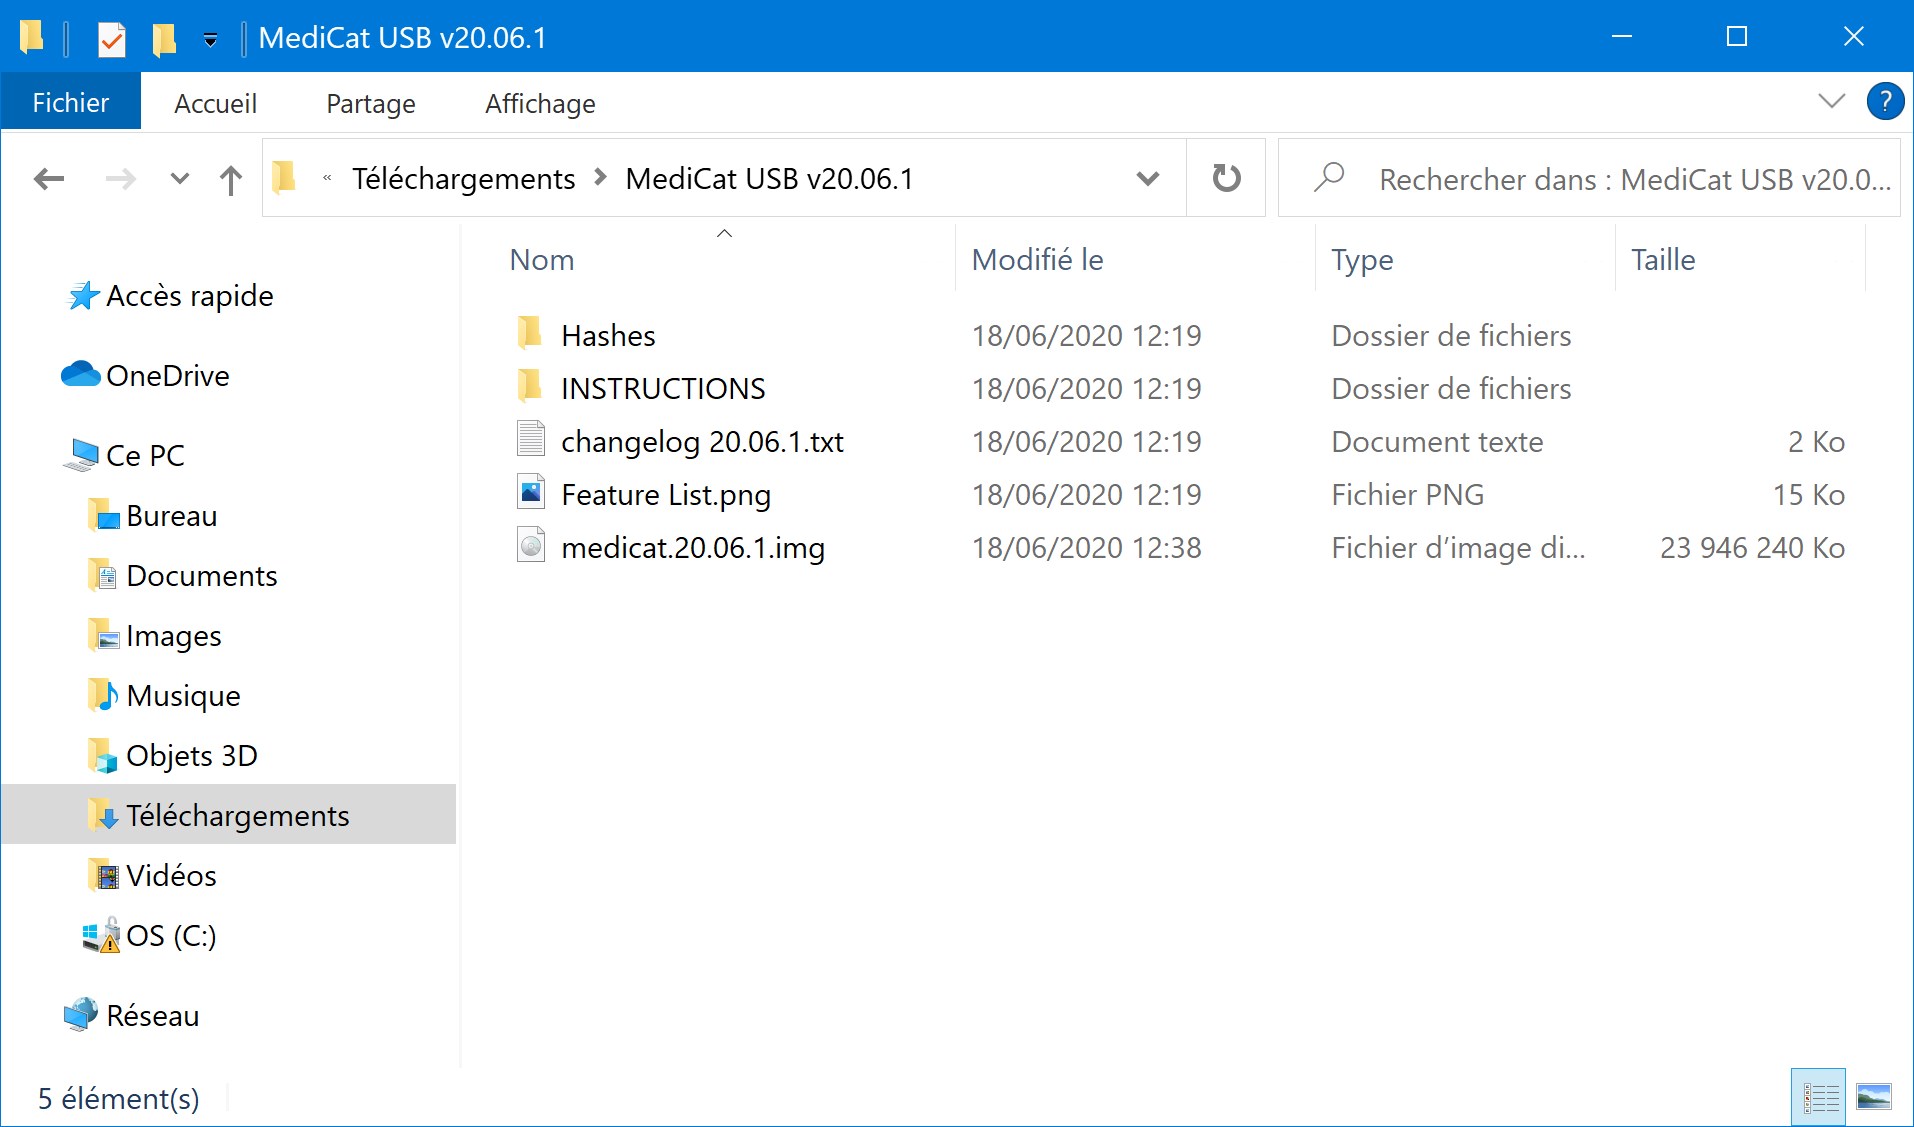Go up one folder level arrow
Image resolution: width=1914 pixels, height=1127 pixels.
pos(231,179)
